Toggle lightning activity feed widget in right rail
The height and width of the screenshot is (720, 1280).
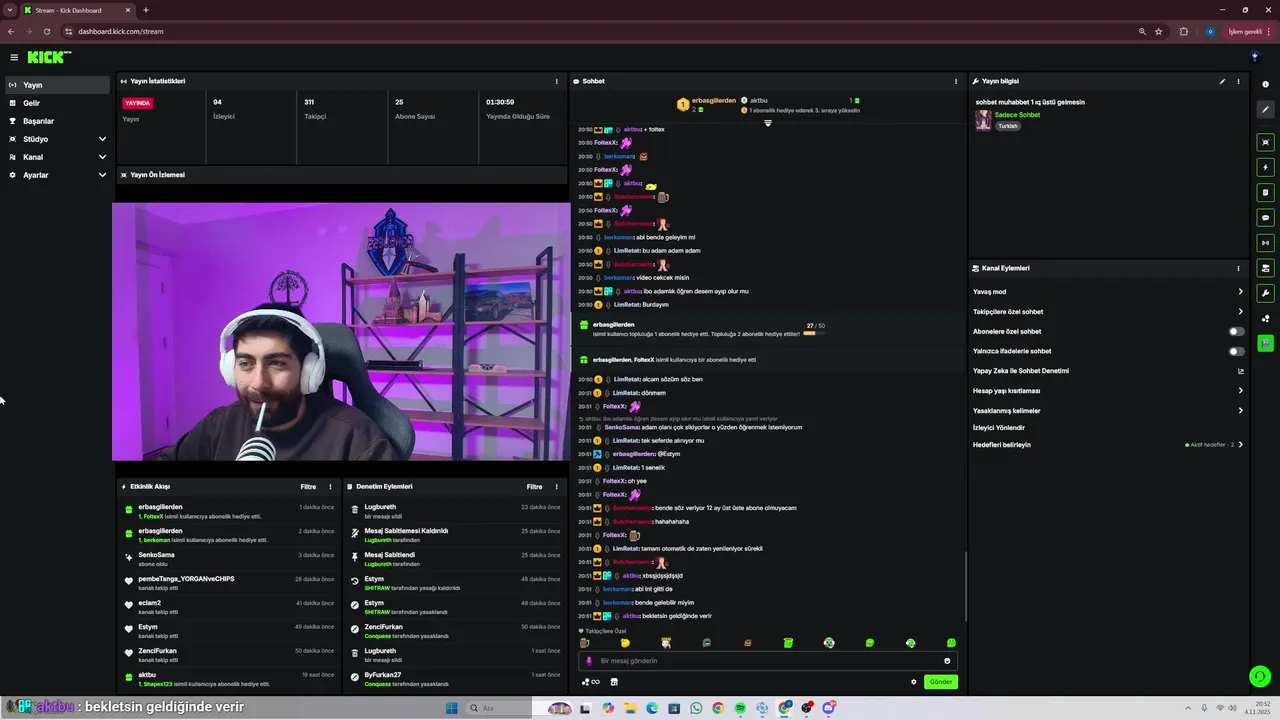pyautogui.click(x=1265, y=167)
